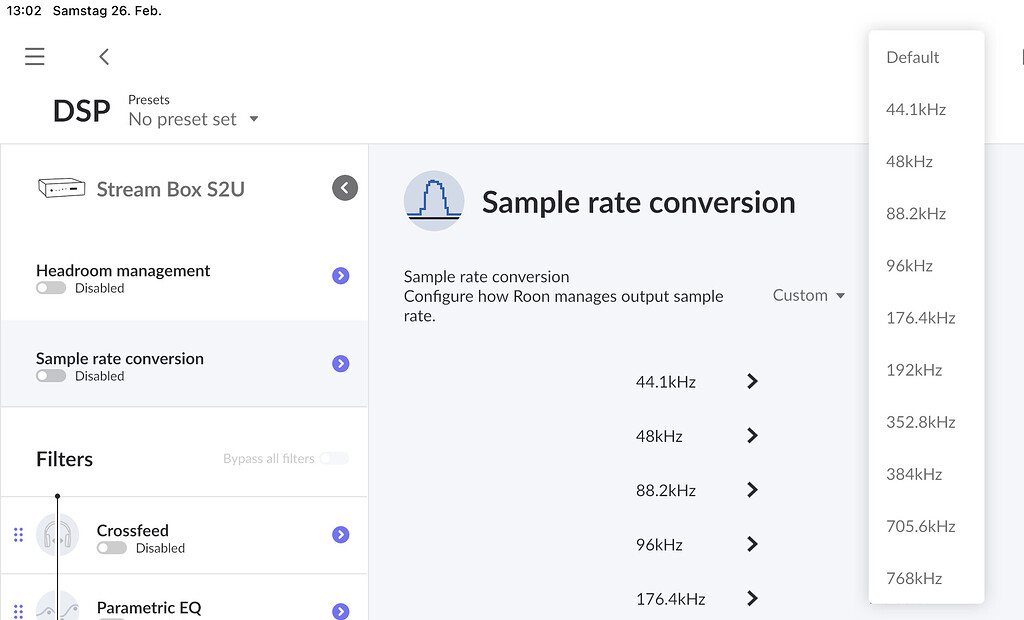Open the Presets dropdown

(x=193, y=119)
